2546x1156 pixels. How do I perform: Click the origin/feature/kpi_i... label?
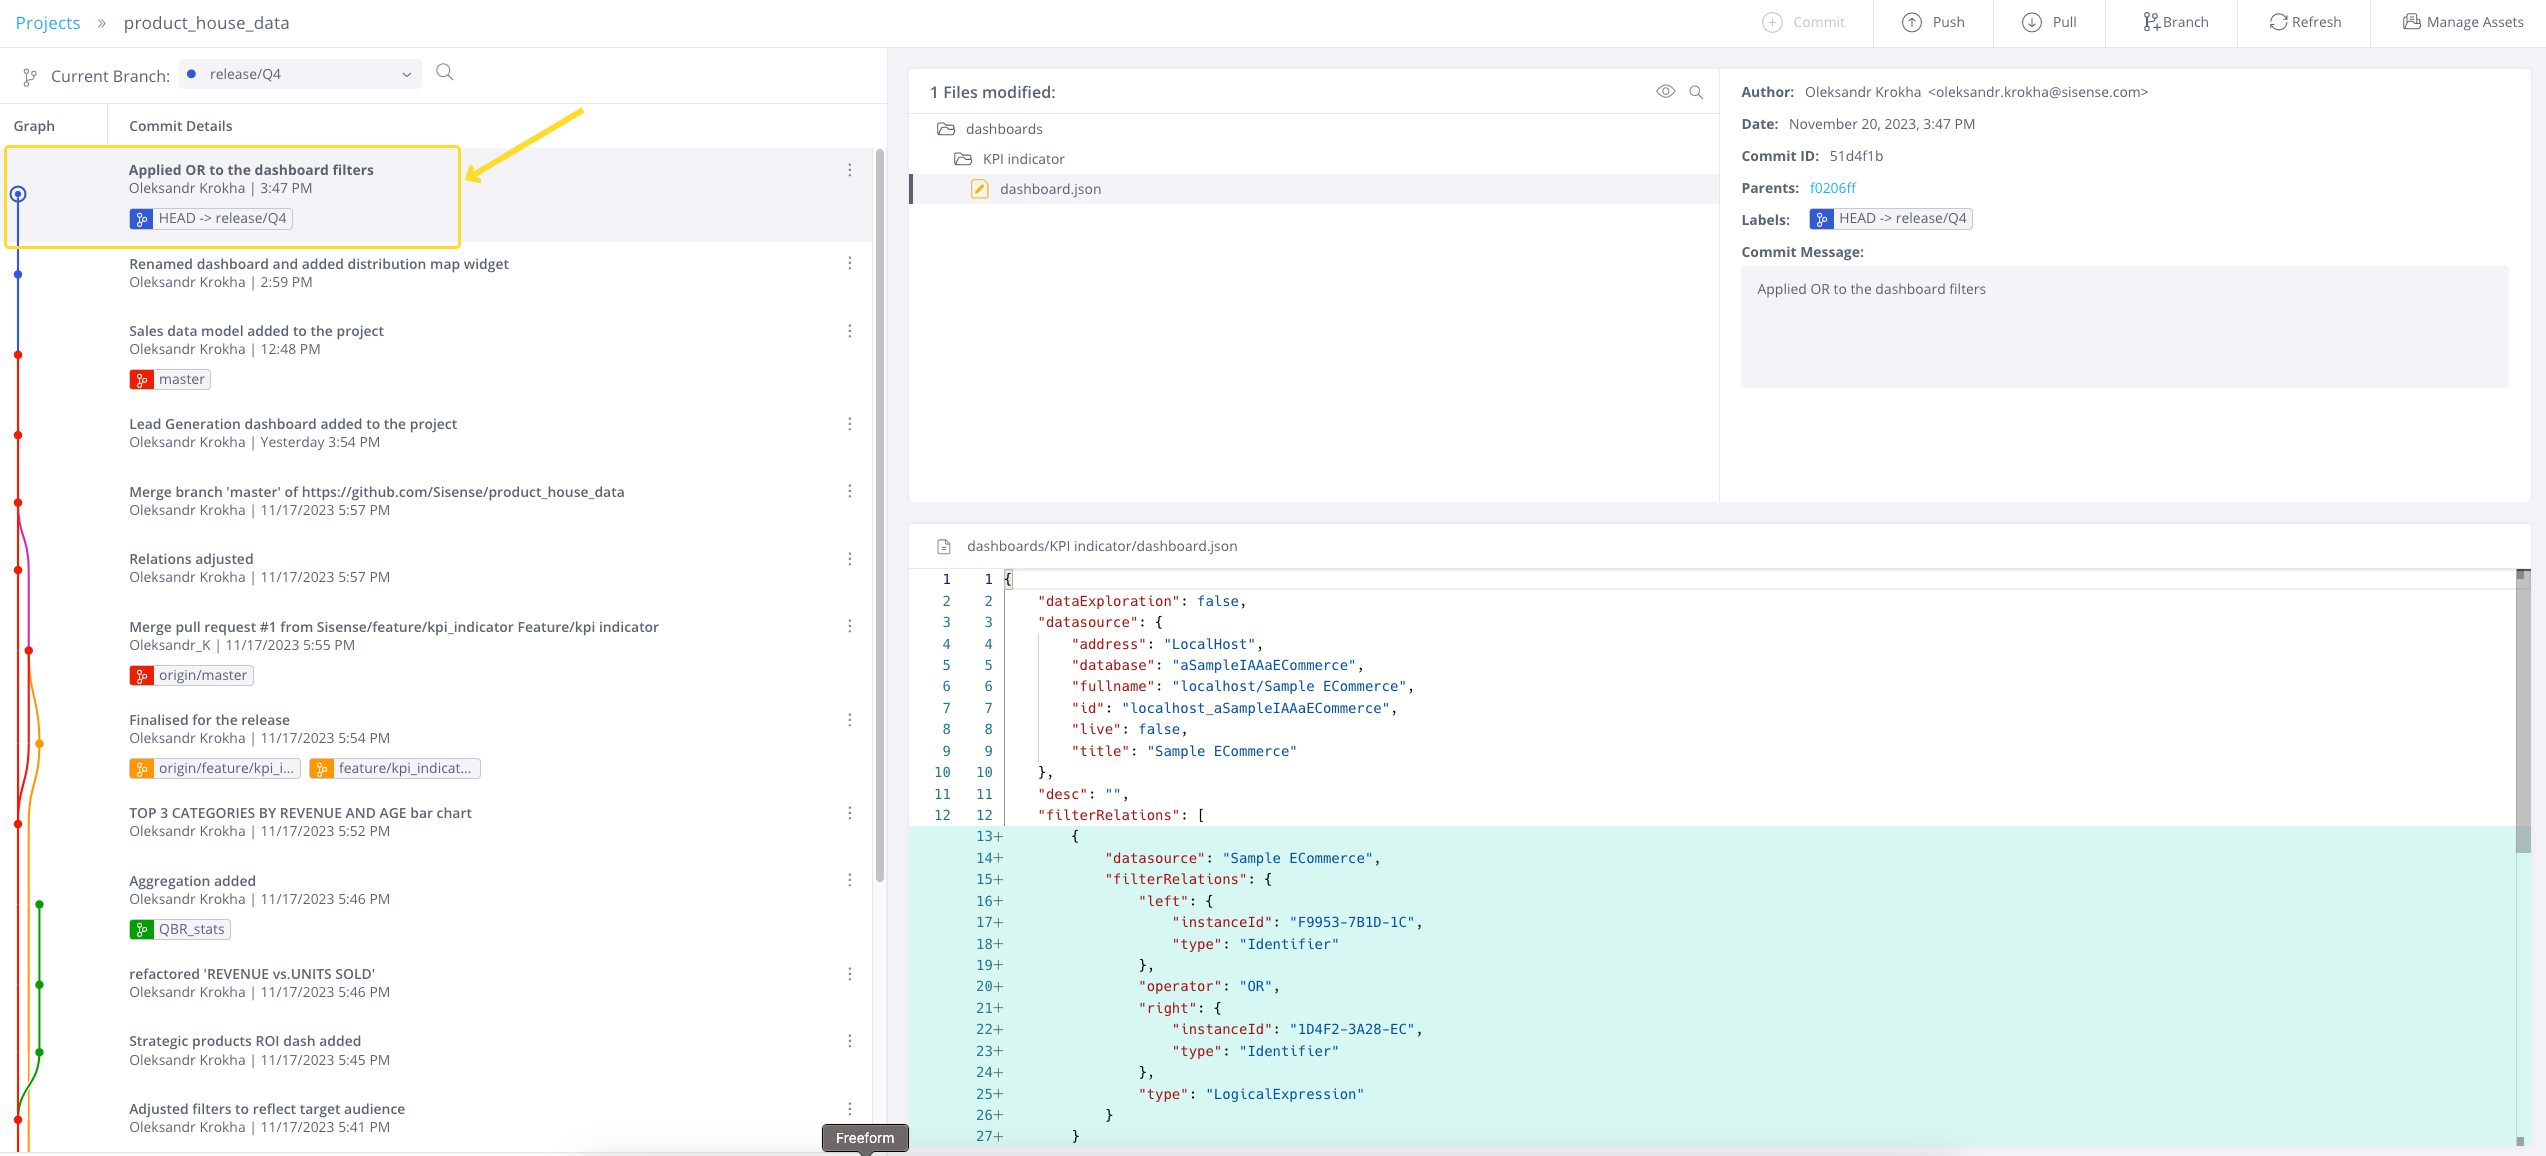215,768
